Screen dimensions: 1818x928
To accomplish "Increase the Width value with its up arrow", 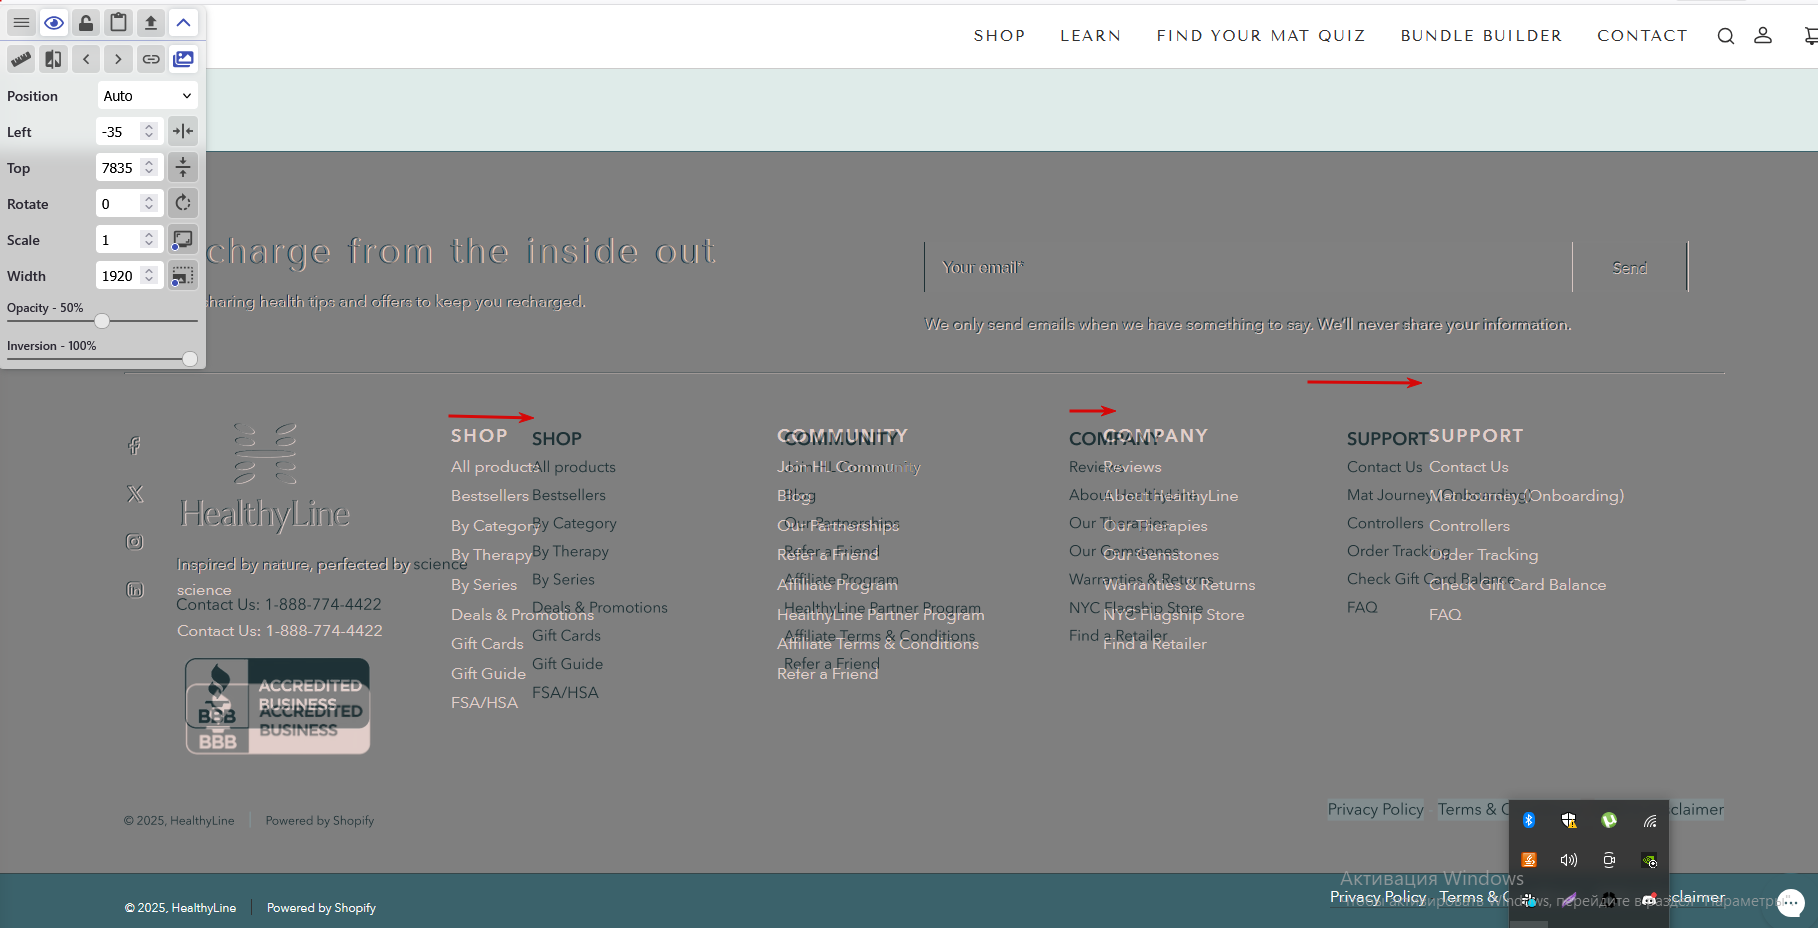I will click(149, 271).
